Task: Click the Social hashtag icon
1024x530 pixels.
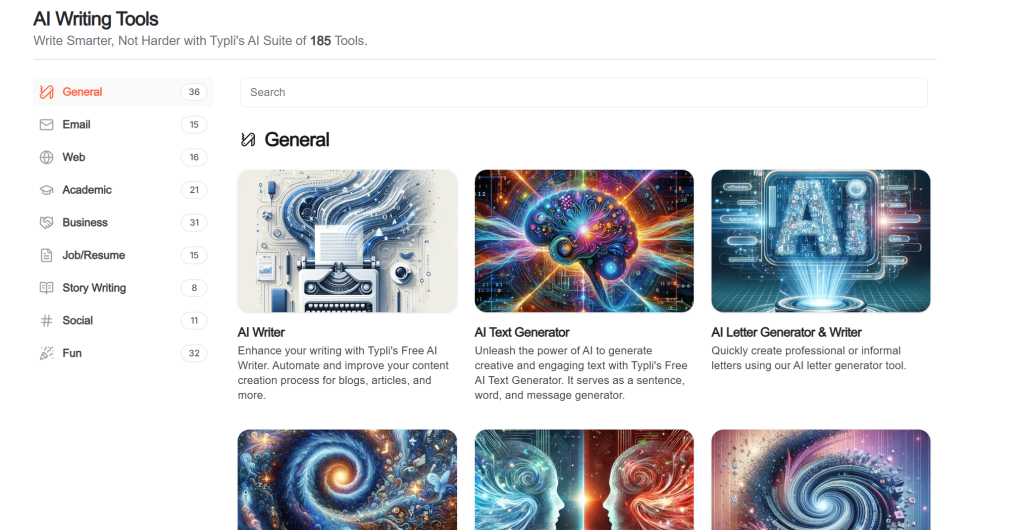Action: point(46,320)
